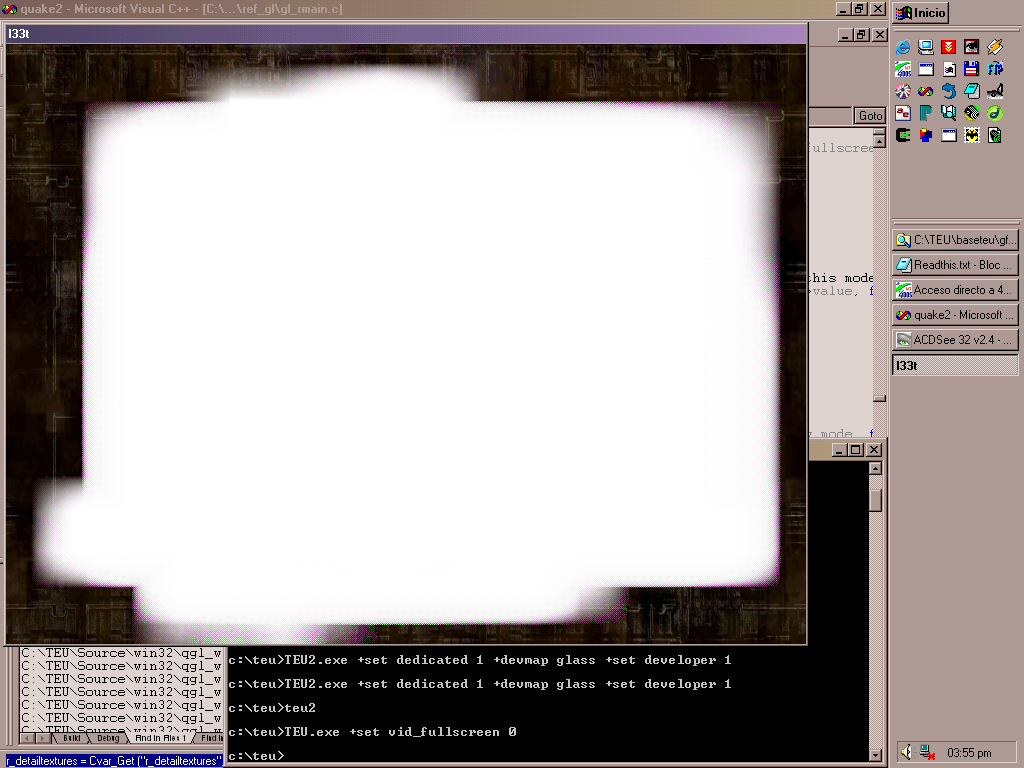
Task: Click the speaker volume tray icon
Action: (906, 752)
